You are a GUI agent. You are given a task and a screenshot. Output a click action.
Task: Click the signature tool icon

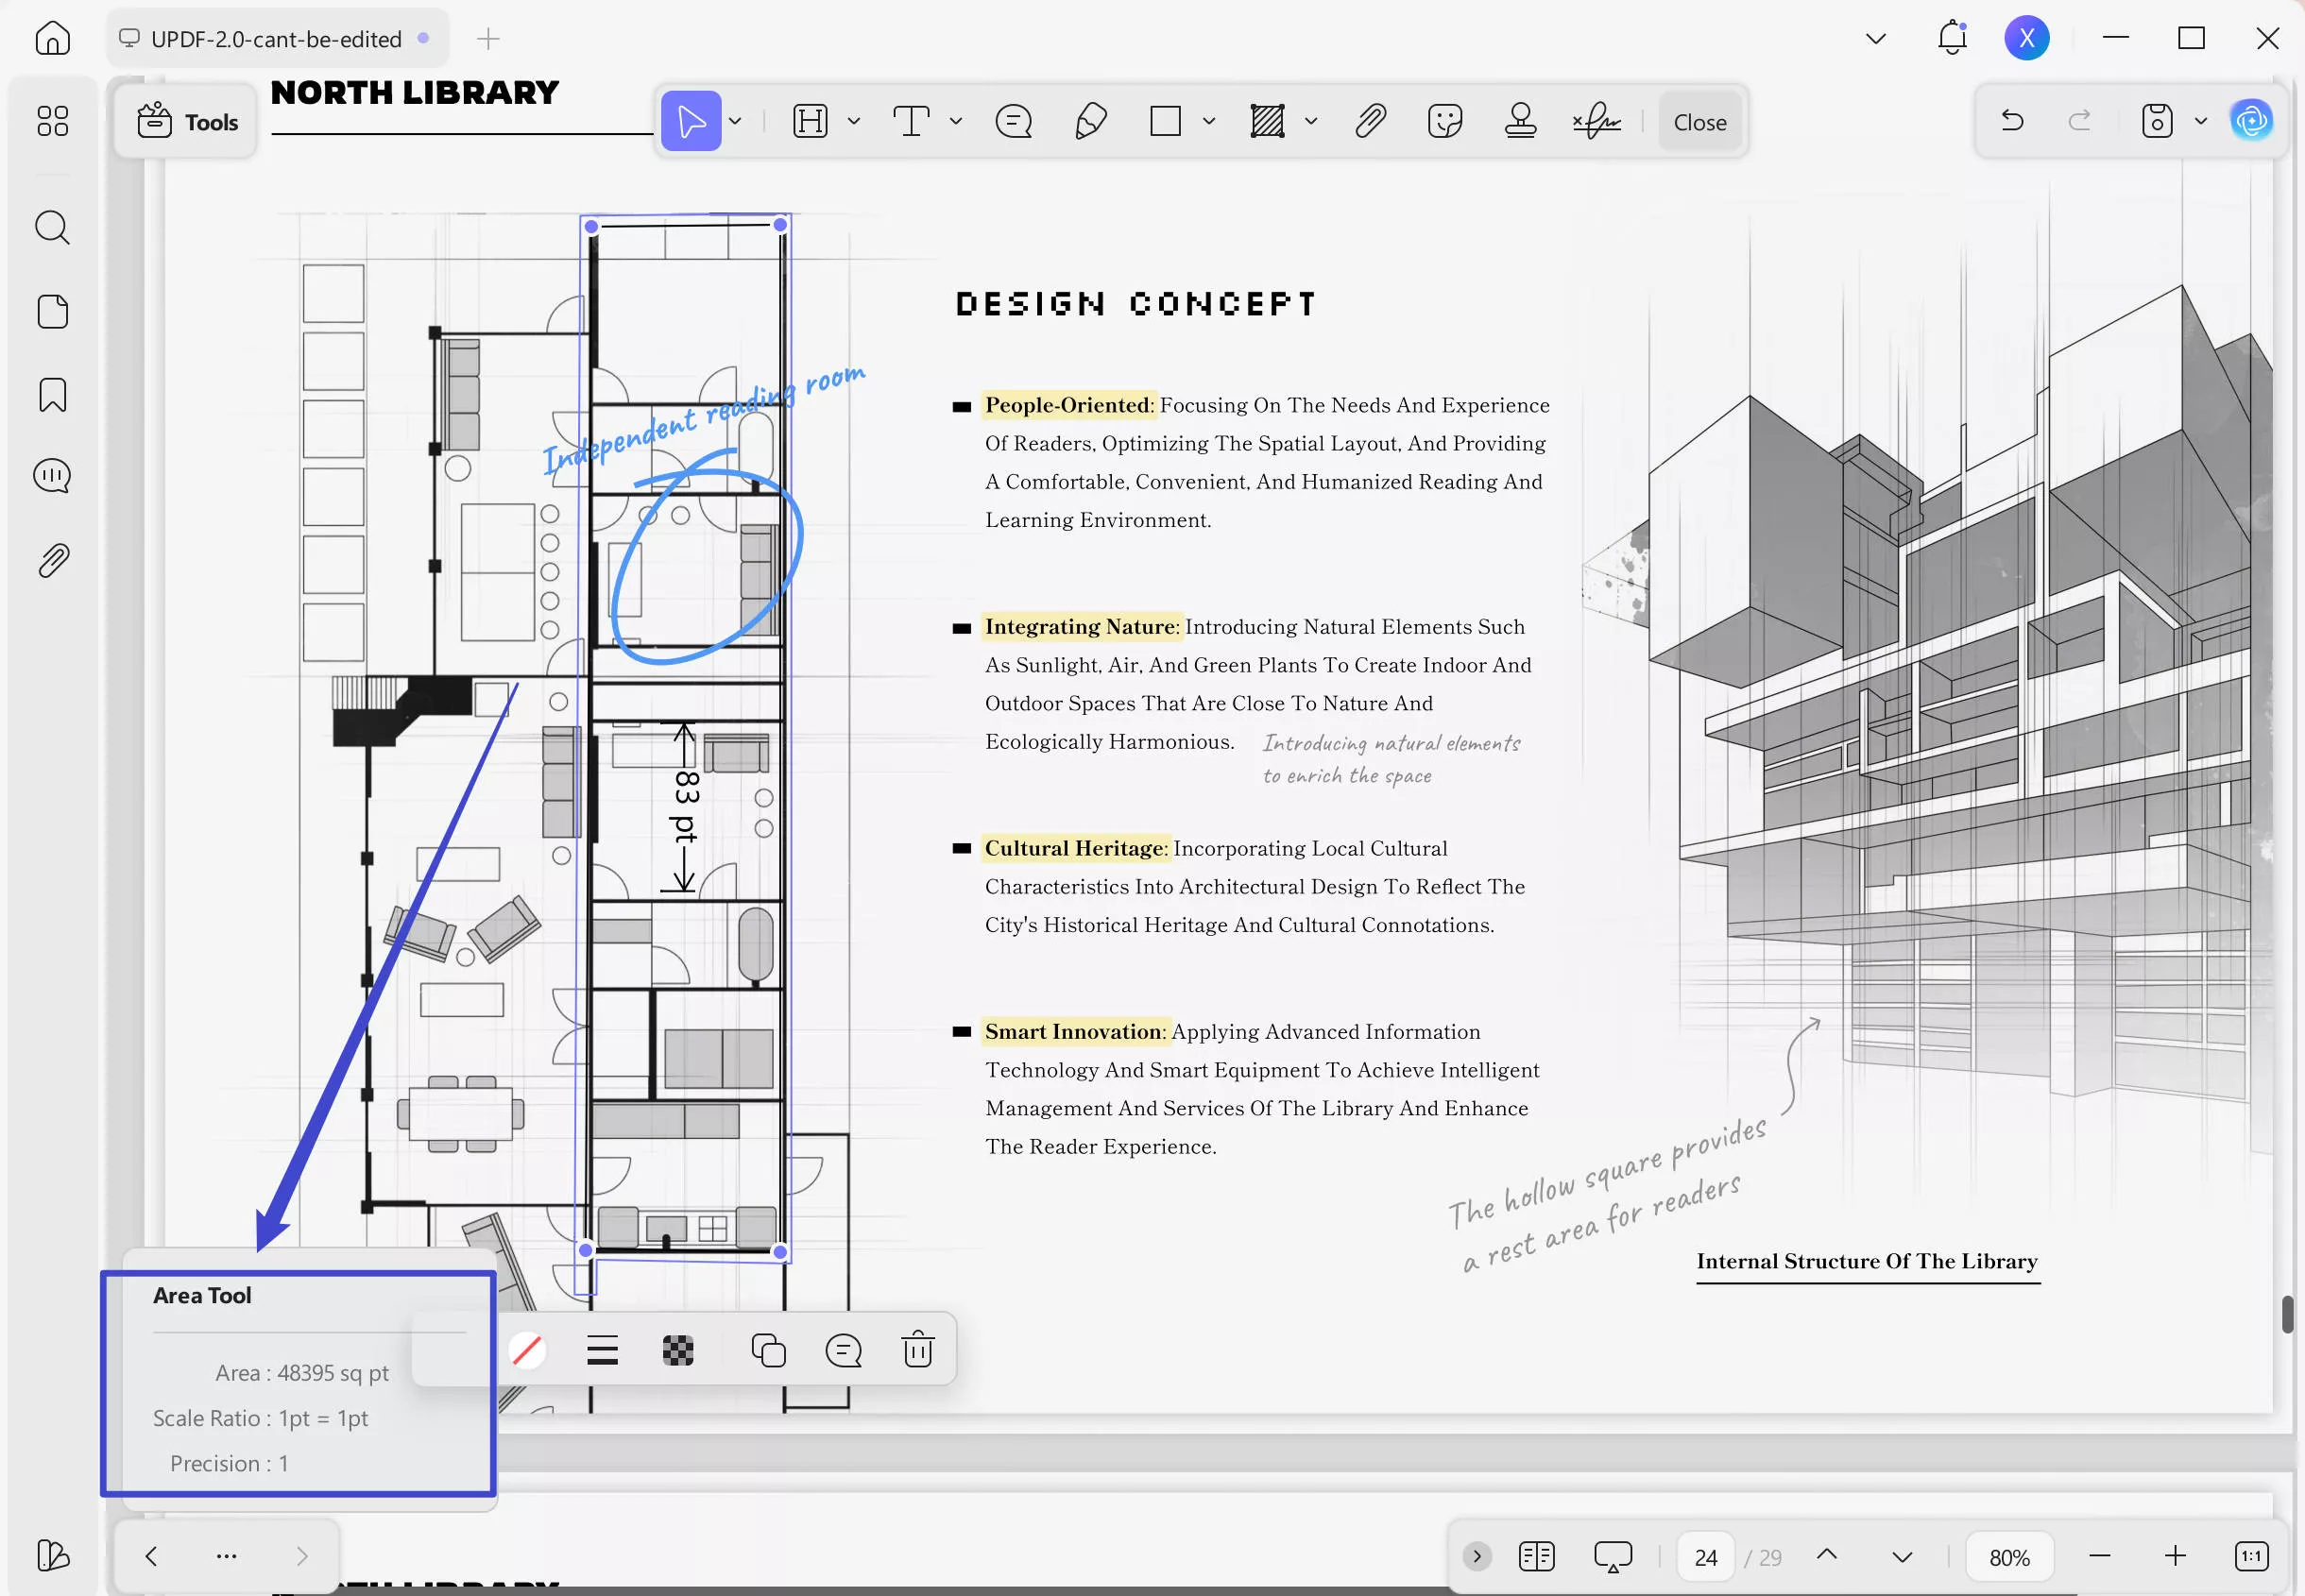(1596, 122)
